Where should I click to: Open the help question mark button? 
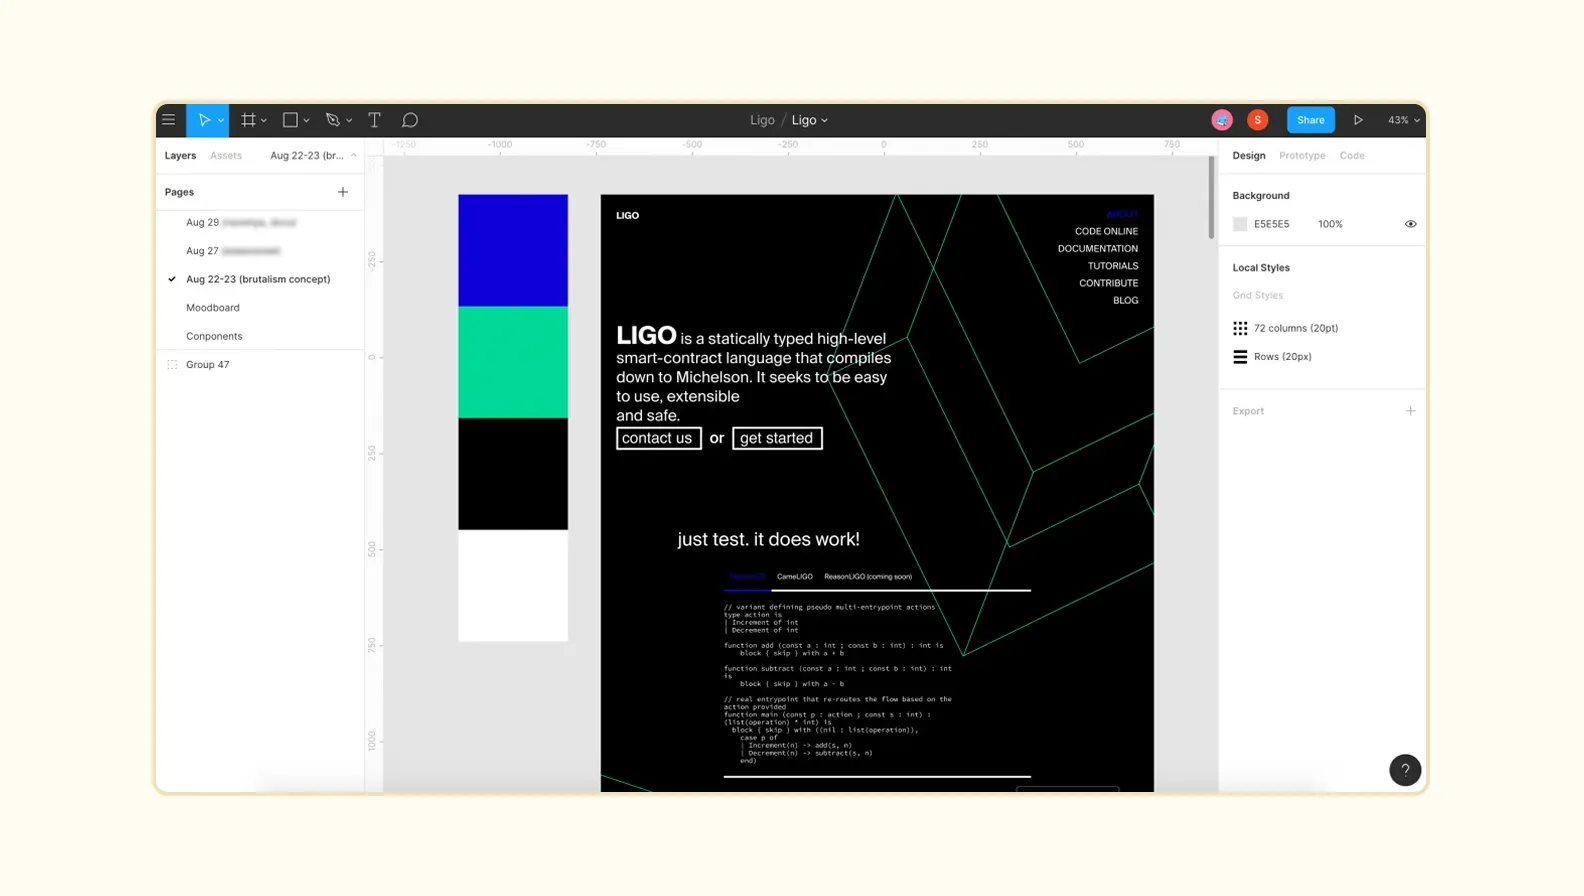(1405, 770)
